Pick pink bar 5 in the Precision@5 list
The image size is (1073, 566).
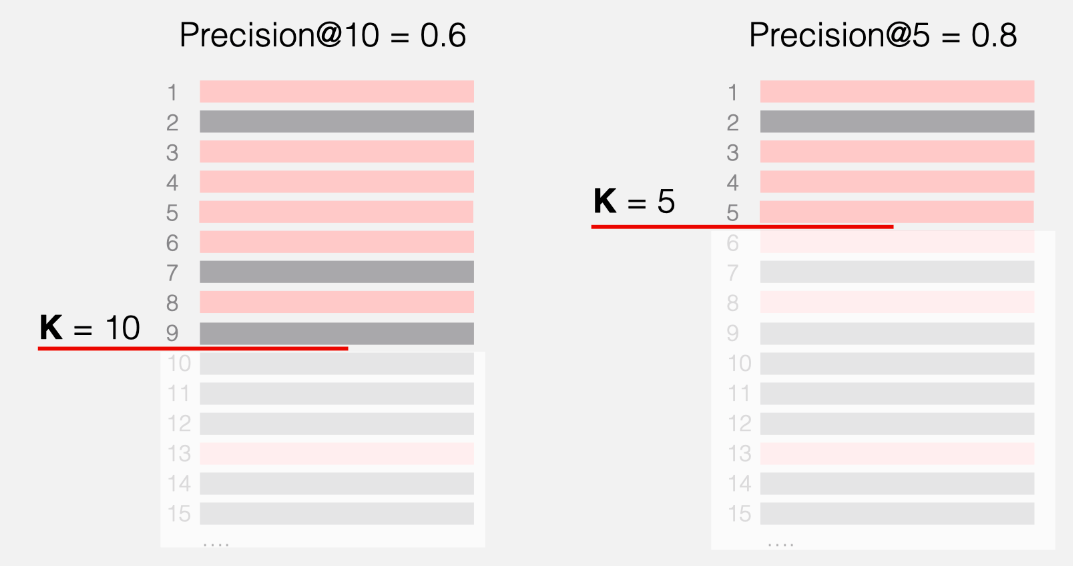coord(896,212)
